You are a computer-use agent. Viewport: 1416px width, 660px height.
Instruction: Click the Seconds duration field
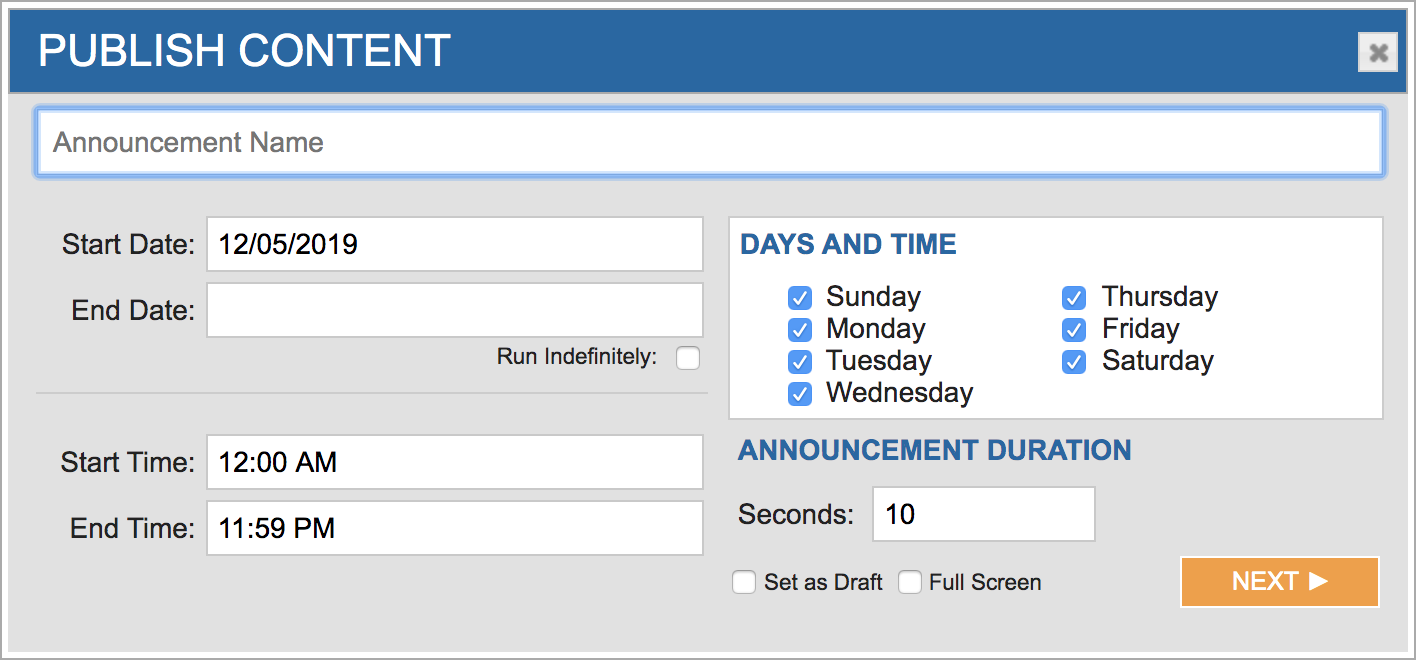point(983,514)
